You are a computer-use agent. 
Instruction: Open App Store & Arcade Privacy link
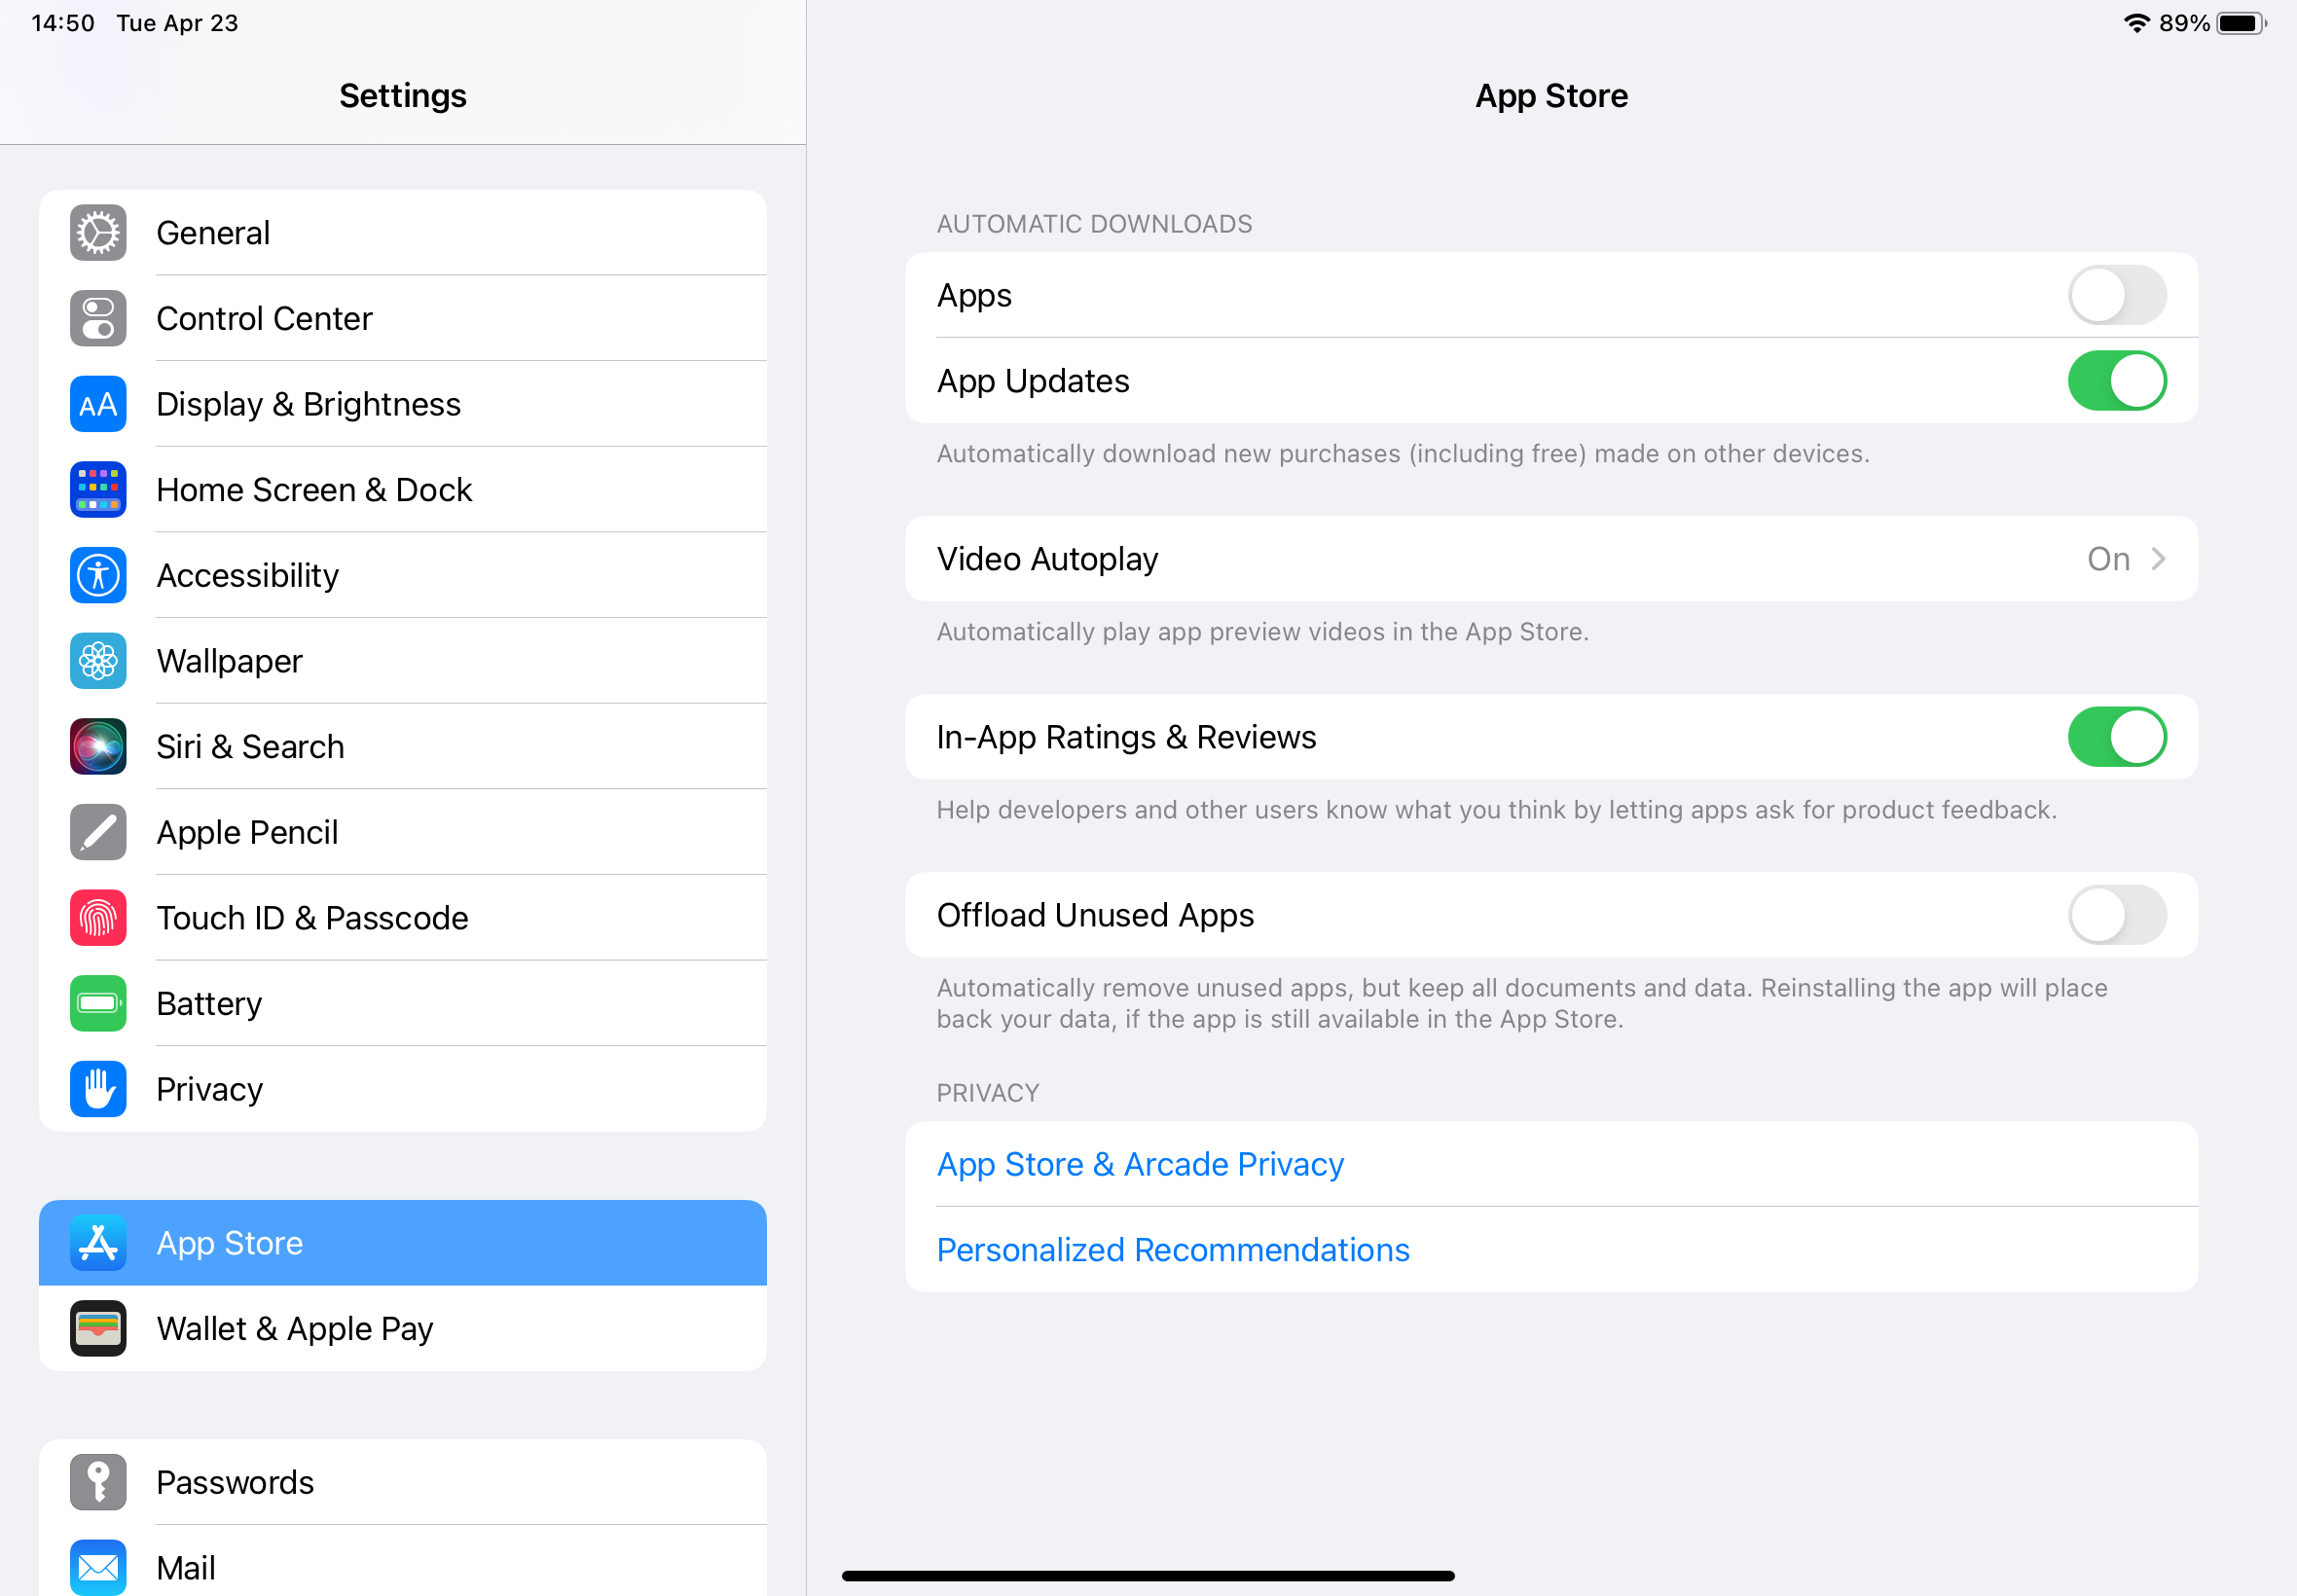click(x=1140, y=1165)
